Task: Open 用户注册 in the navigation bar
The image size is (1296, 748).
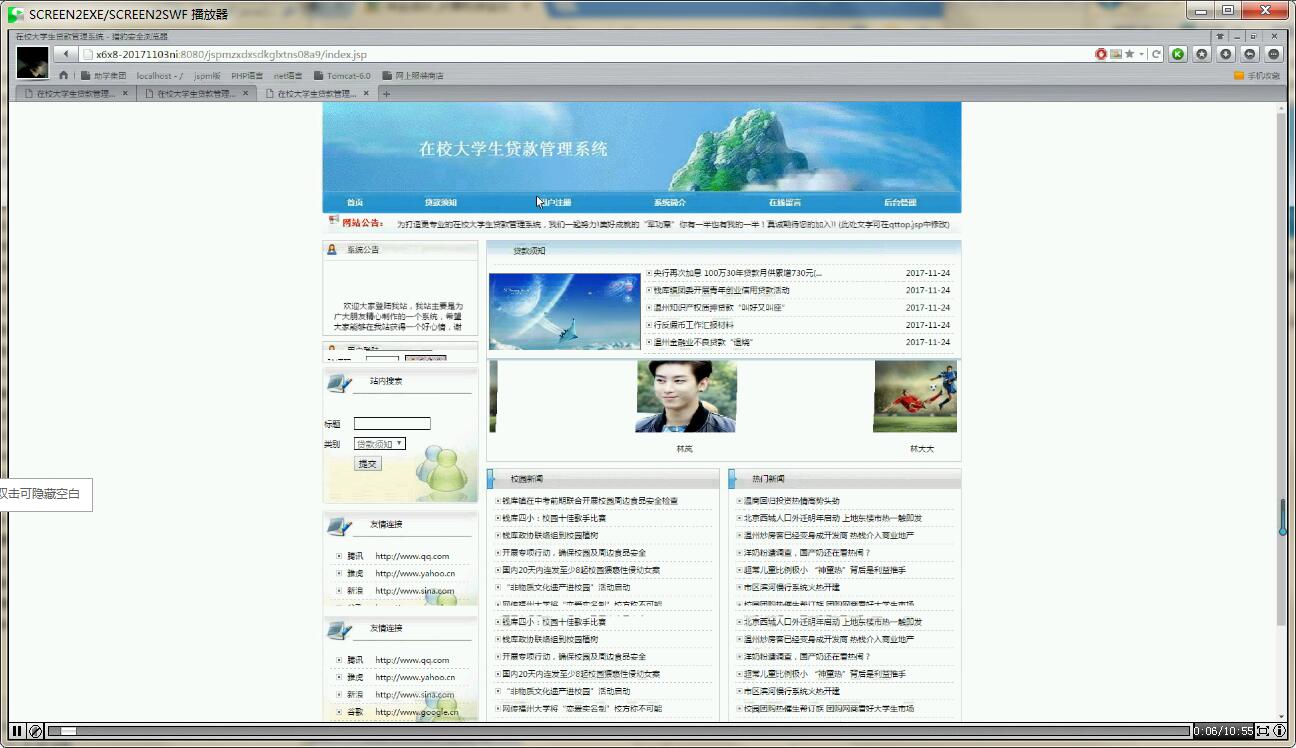Action: 555,202
